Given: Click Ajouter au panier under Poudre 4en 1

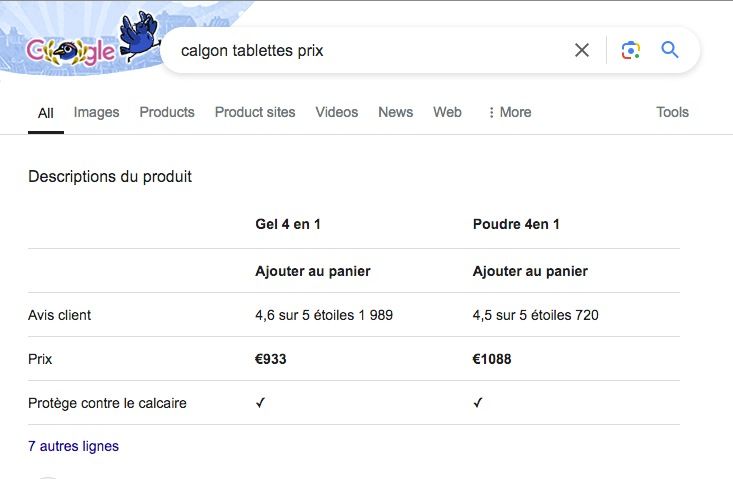Looking at the screenshot, I should (x=530, y=271).
